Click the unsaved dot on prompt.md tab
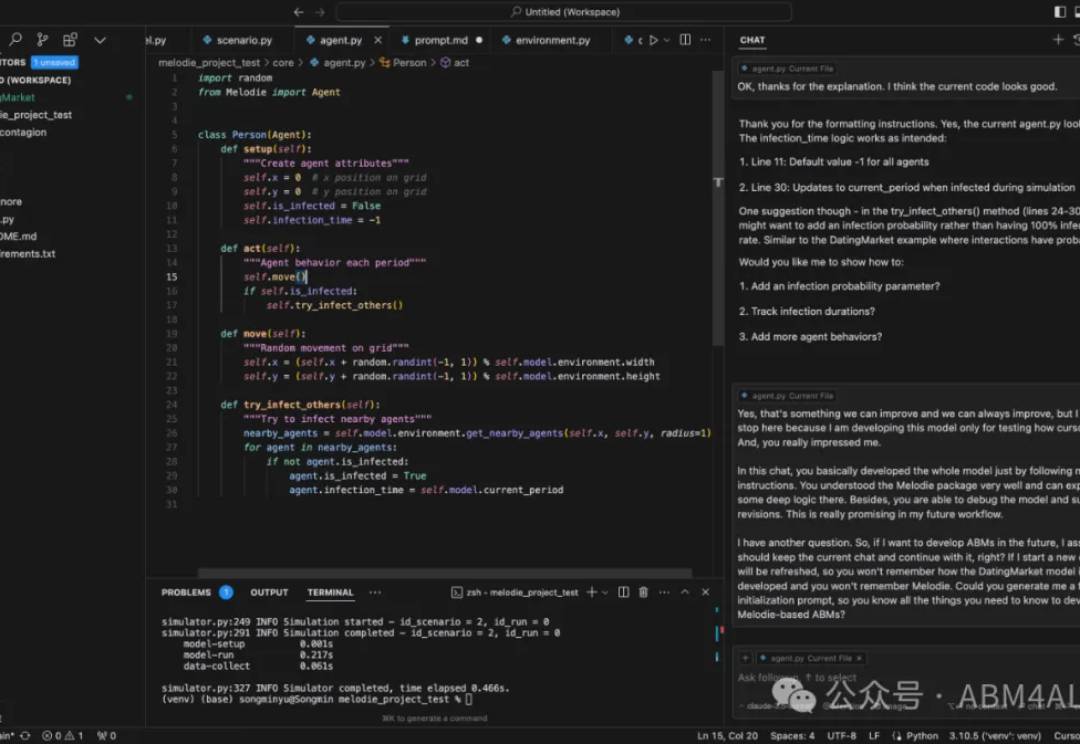The image size is (1080, 744). tap(479, 40)
